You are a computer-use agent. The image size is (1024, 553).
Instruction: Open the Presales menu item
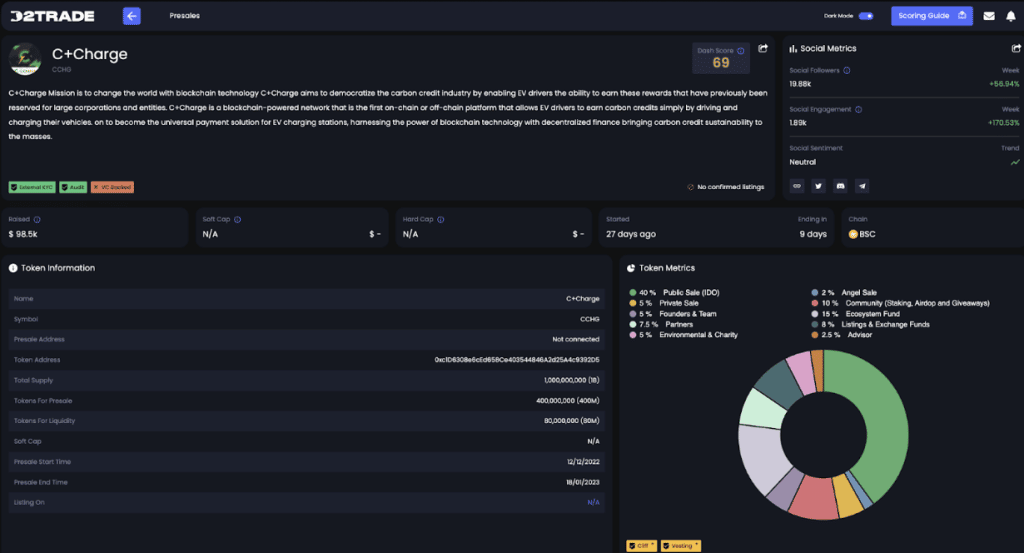[x=185, y=16]
